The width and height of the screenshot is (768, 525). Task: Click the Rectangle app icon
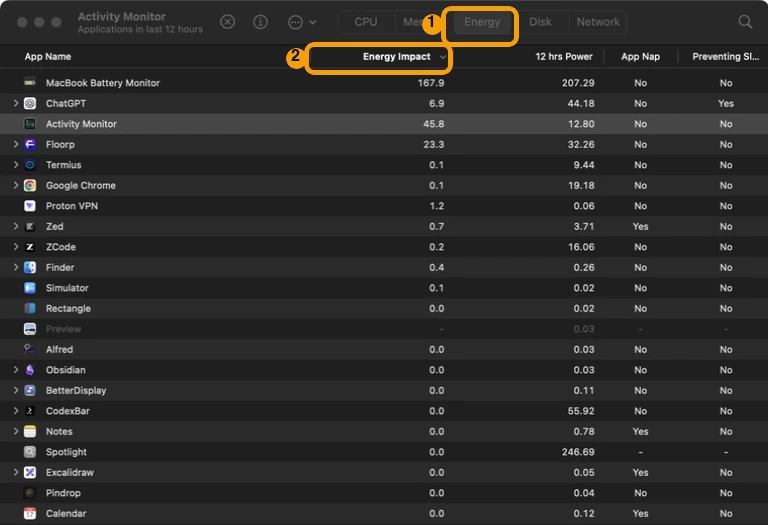point(30,309)
